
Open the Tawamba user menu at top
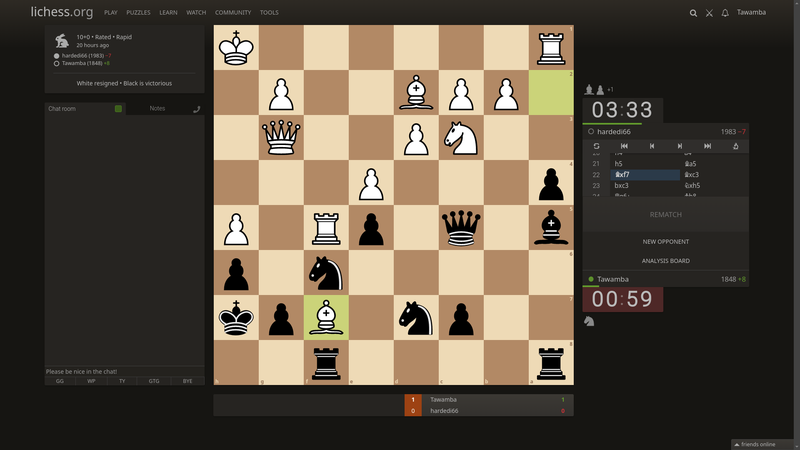point(751,12)
